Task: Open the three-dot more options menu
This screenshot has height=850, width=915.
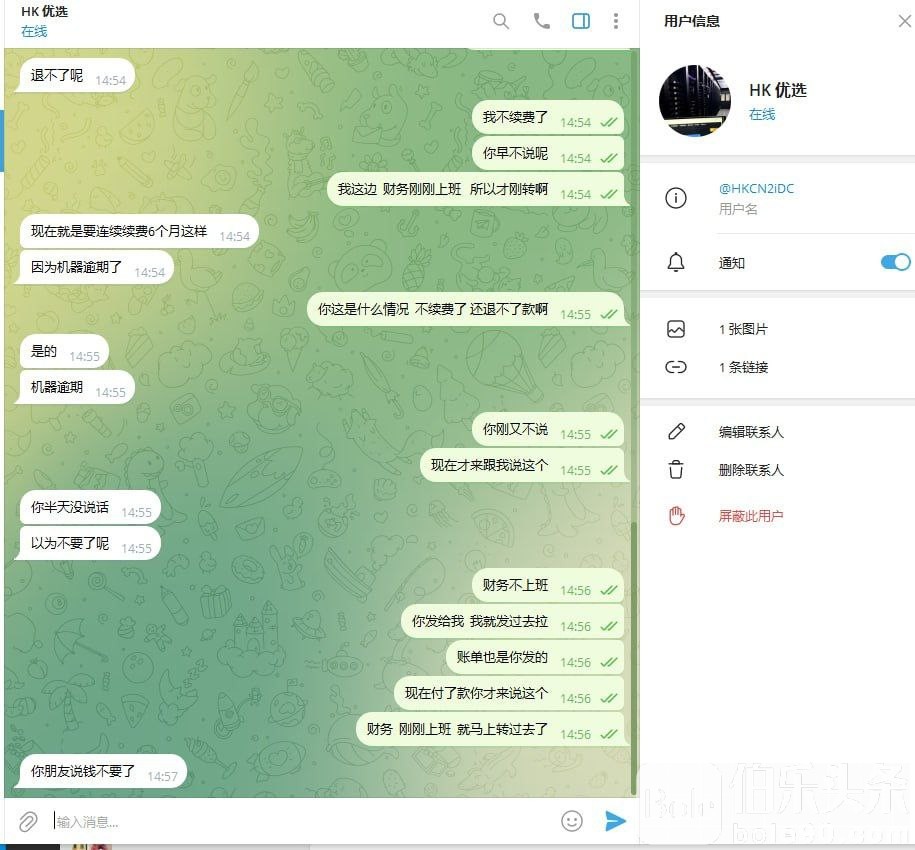Action: point(616,22)
